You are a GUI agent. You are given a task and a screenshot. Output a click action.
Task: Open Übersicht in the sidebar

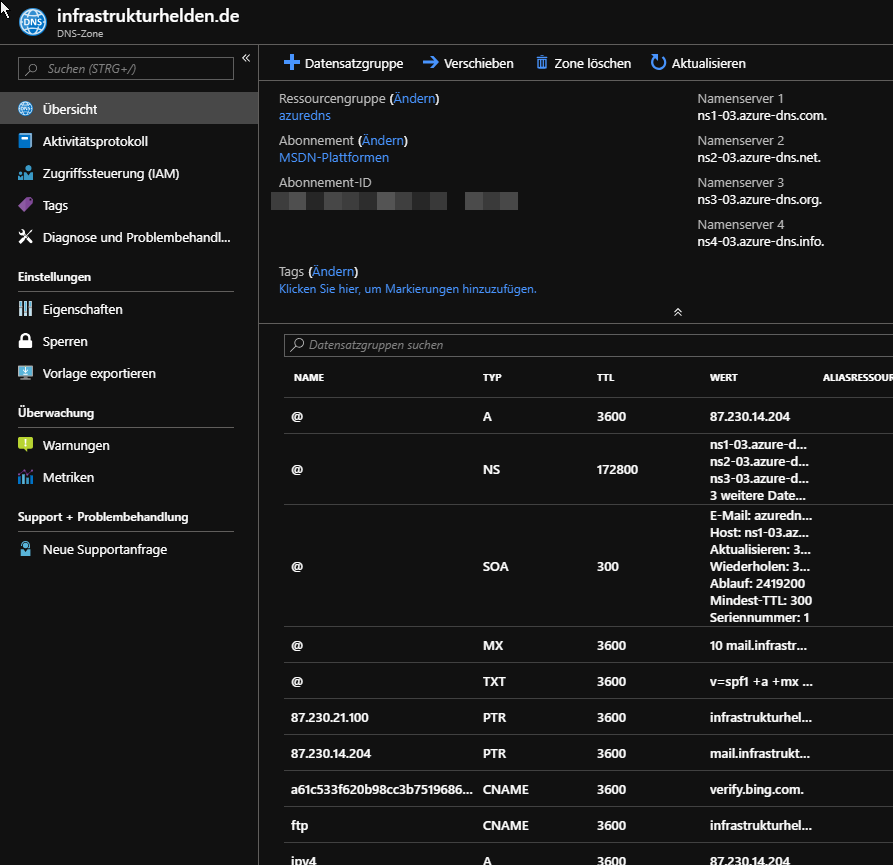coord(129,109)
